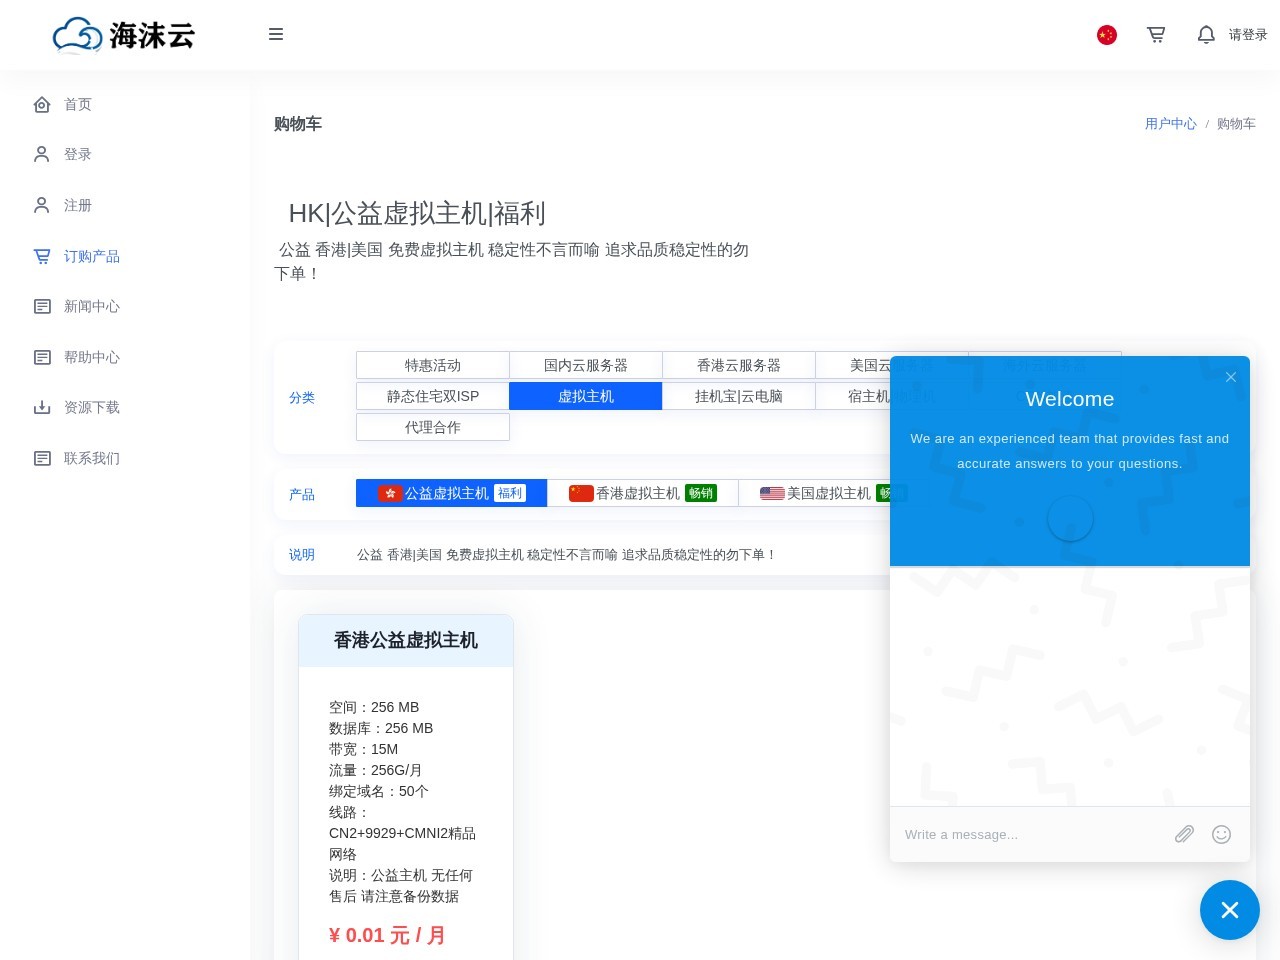The image size is (1280, 960).
Task: Choose the 特惠活动 category
Action: point(432,365)
